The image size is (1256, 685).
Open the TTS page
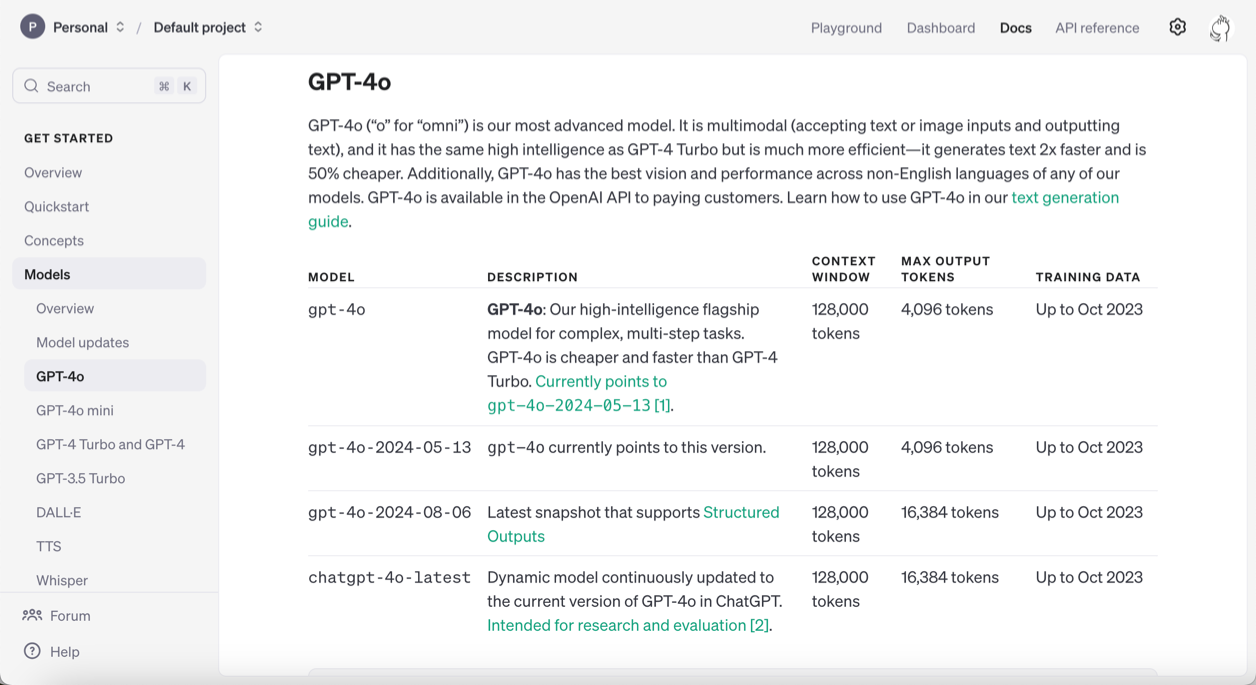click(x=49, y=546)
